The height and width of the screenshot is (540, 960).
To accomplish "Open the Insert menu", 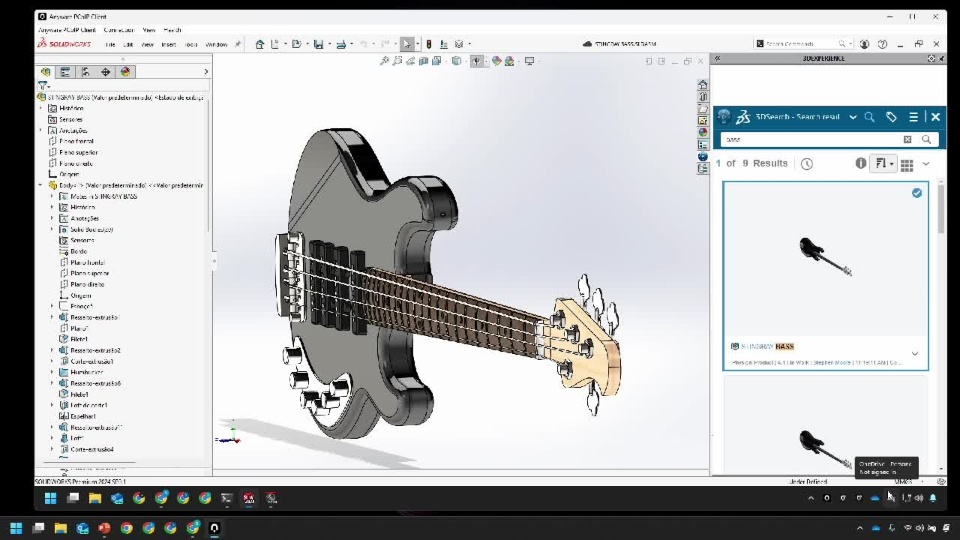I will coord(169,45).
